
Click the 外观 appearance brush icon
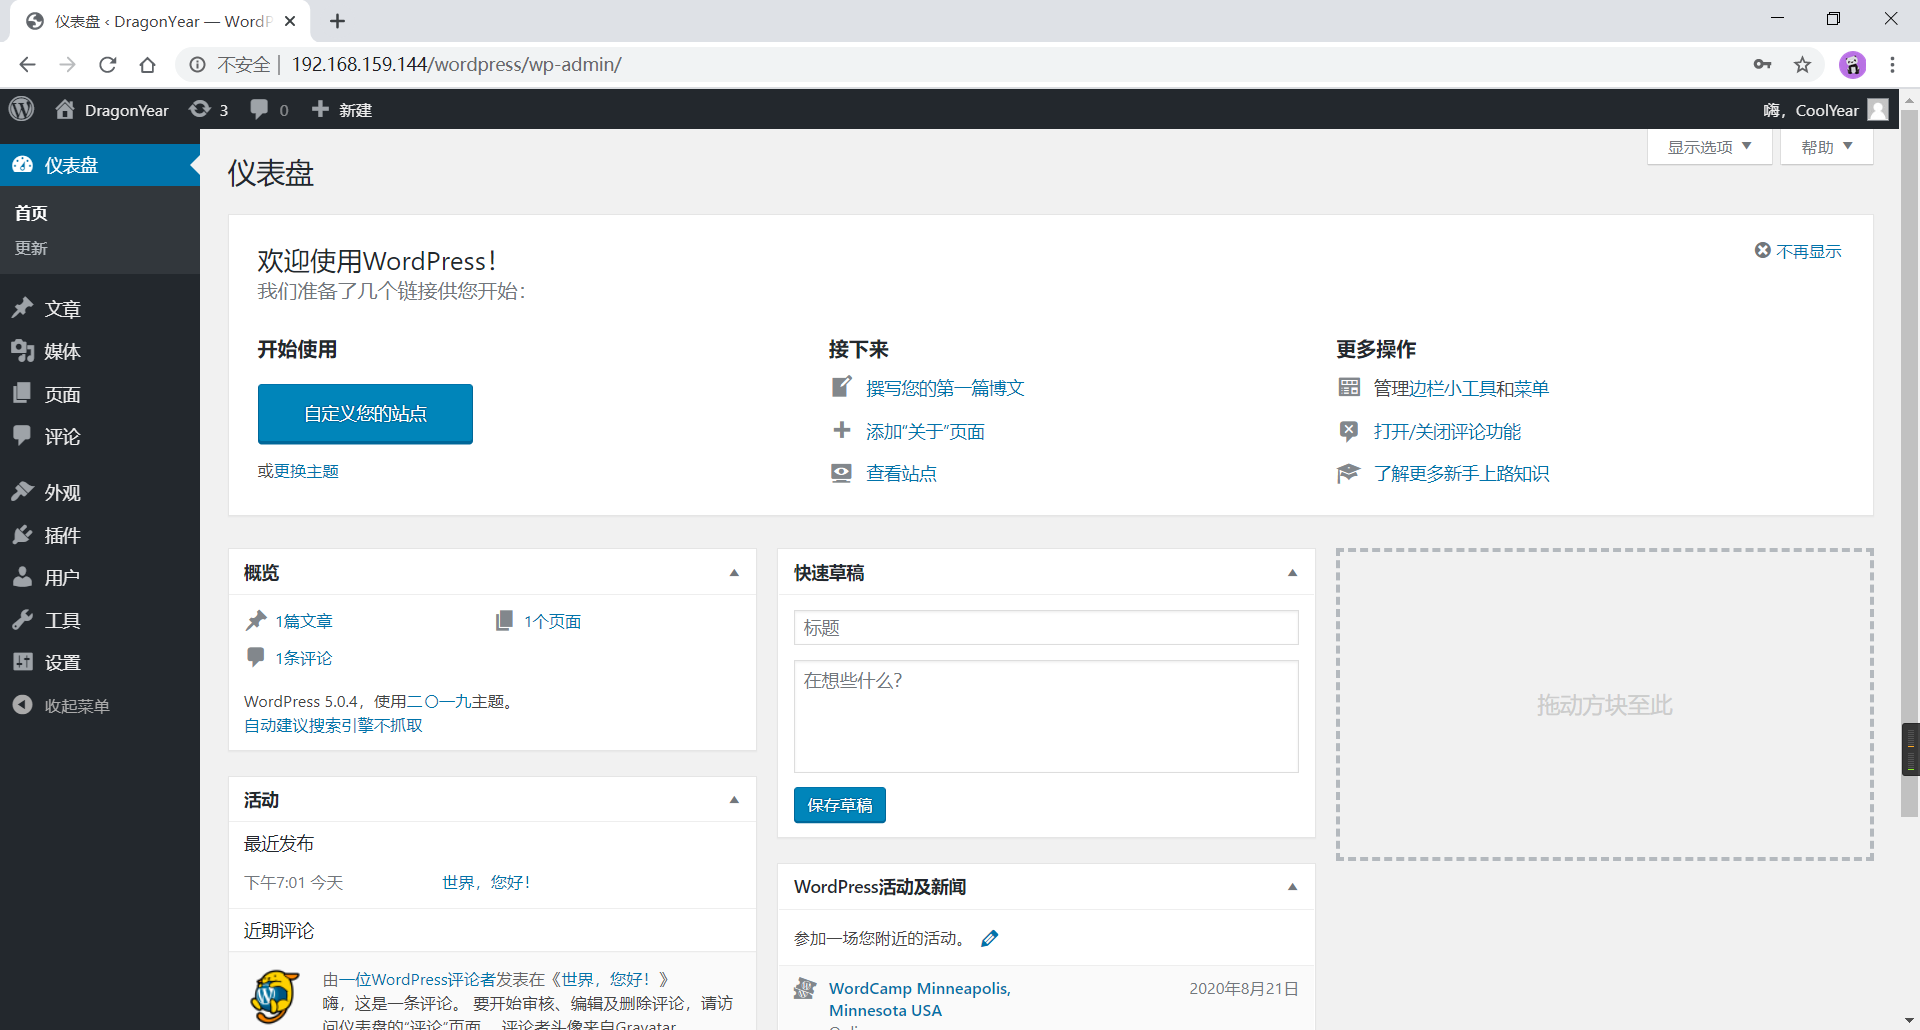point(22,492)
